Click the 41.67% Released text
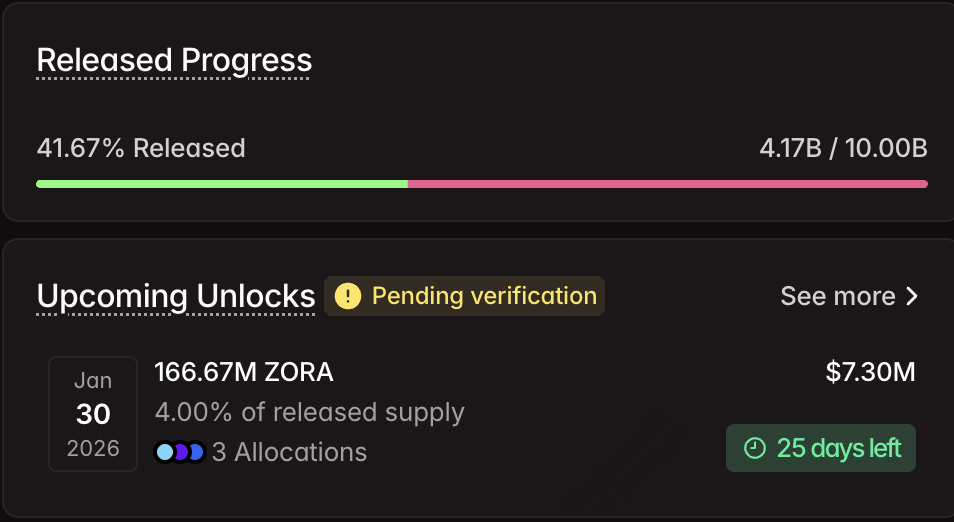 point(141,149)
